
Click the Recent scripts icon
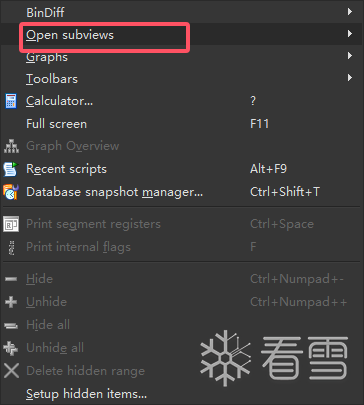pyautogui.click(x=11, y=169)
